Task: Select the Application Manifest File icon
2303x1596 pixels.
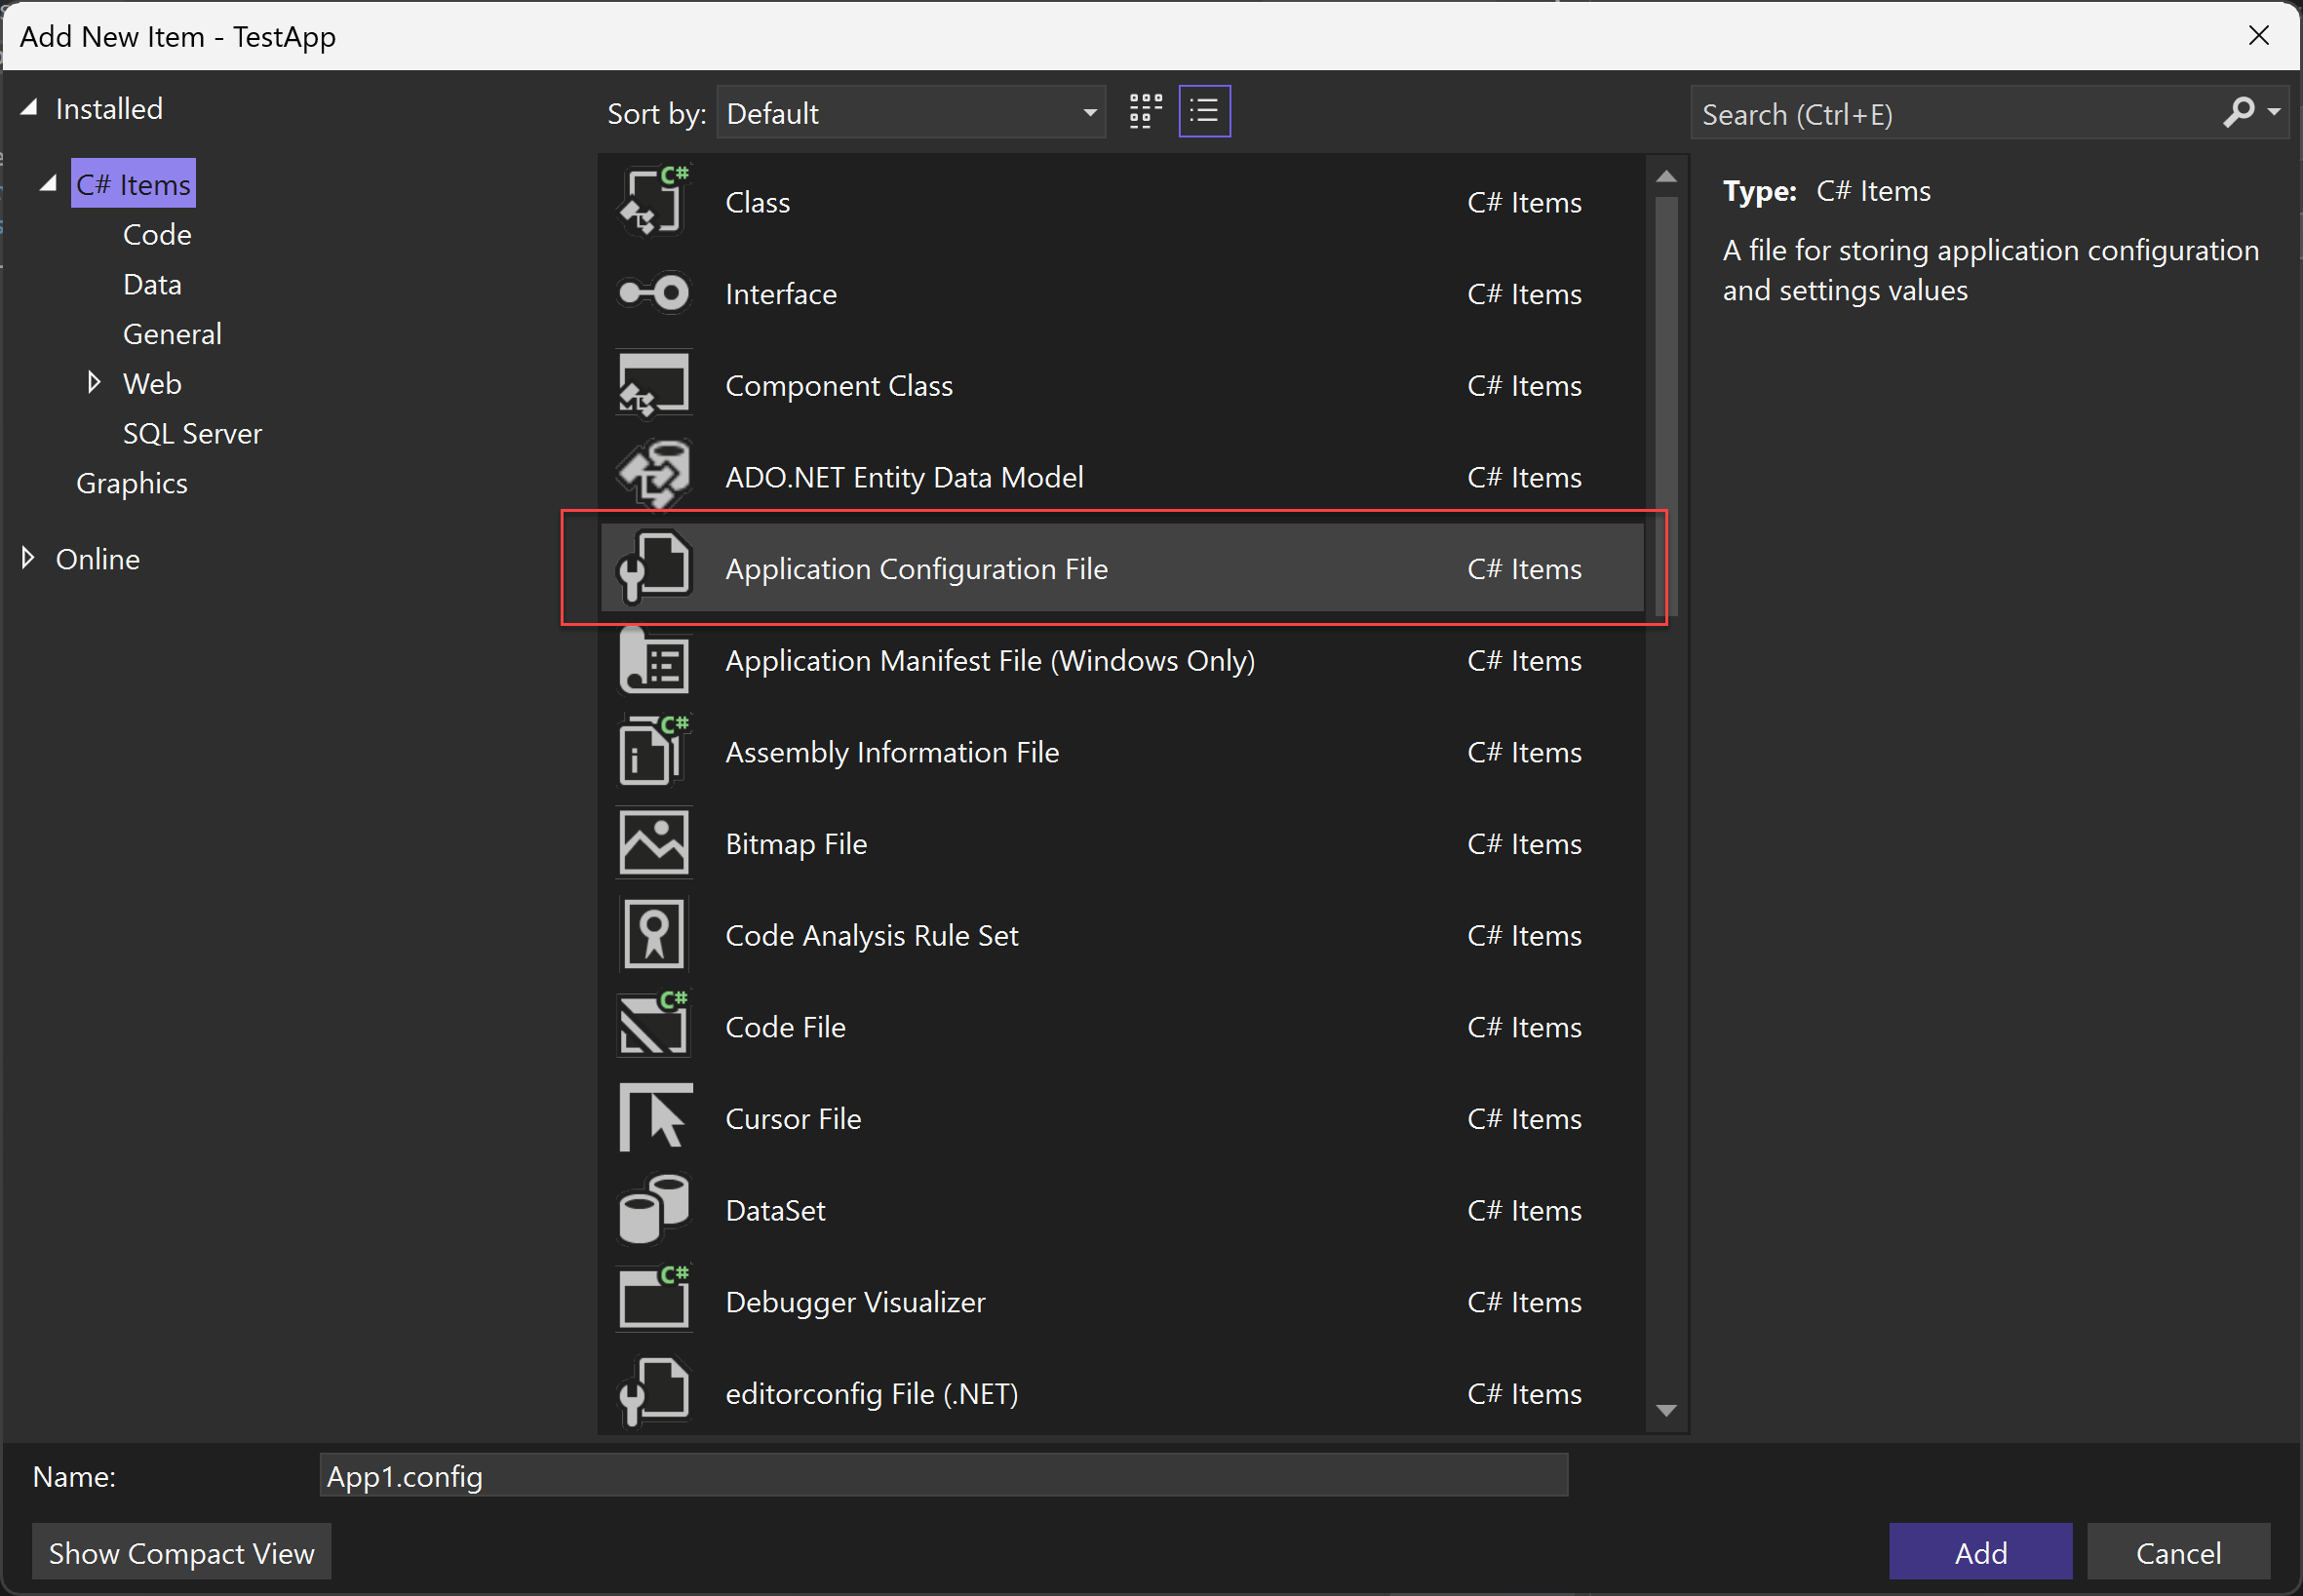Action: [652, 661]
